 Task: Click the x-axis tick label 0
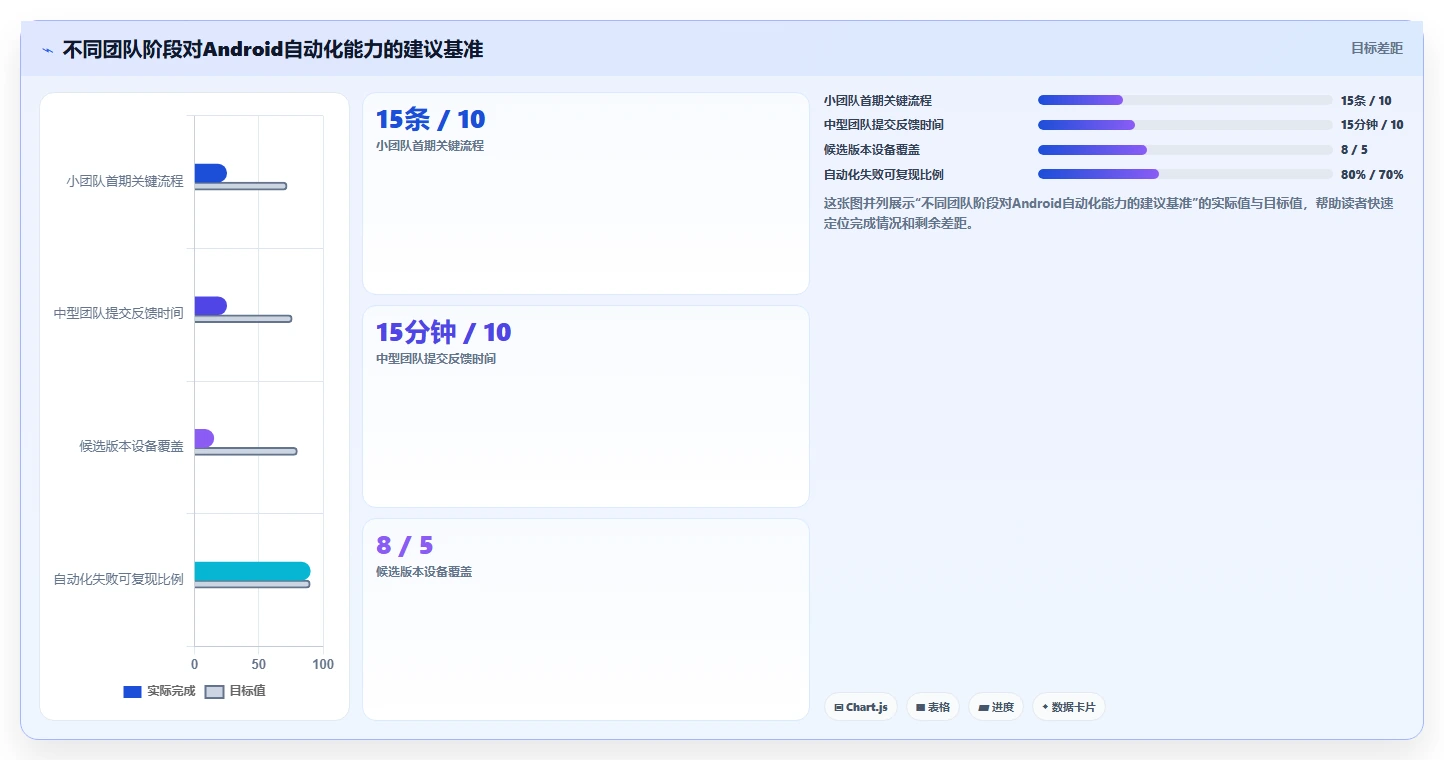pyautogui.click(x=194, y=664)
